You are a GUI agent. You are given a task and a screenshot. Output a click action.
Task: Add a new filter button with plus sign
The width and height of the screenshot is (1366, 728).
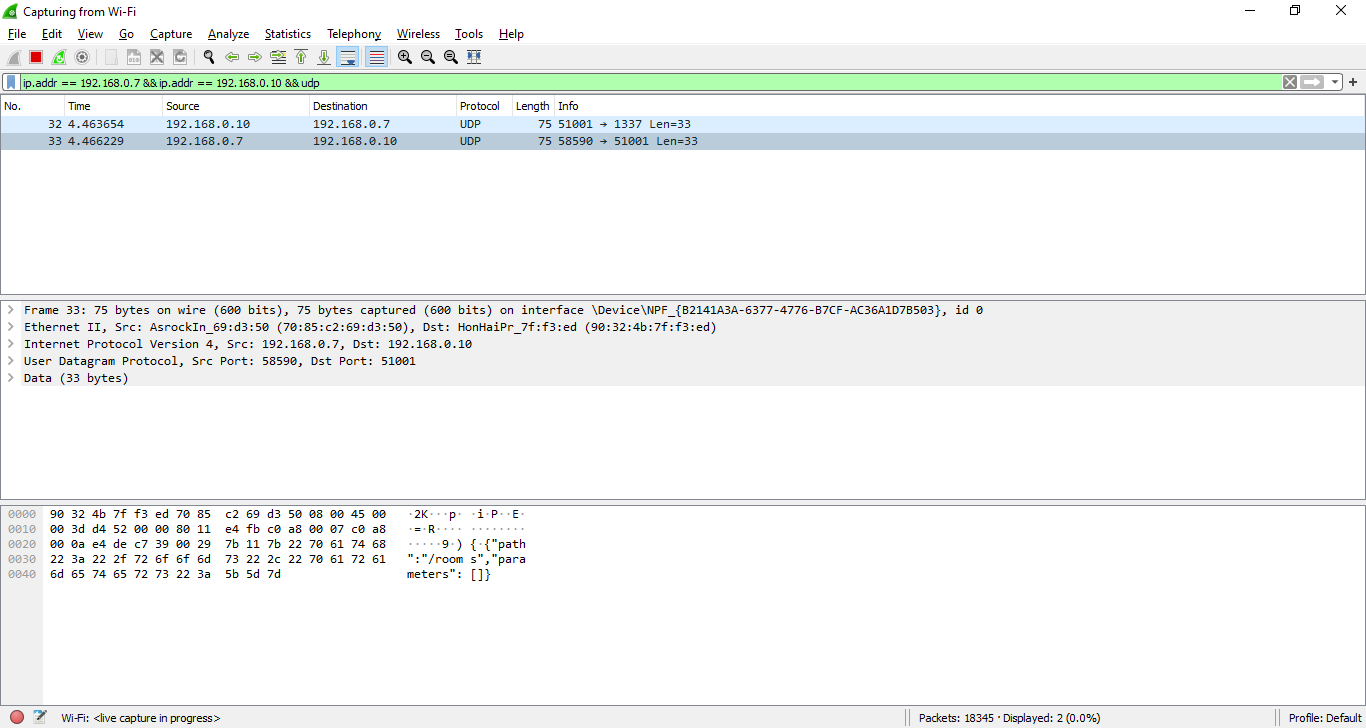(1354, 82)
